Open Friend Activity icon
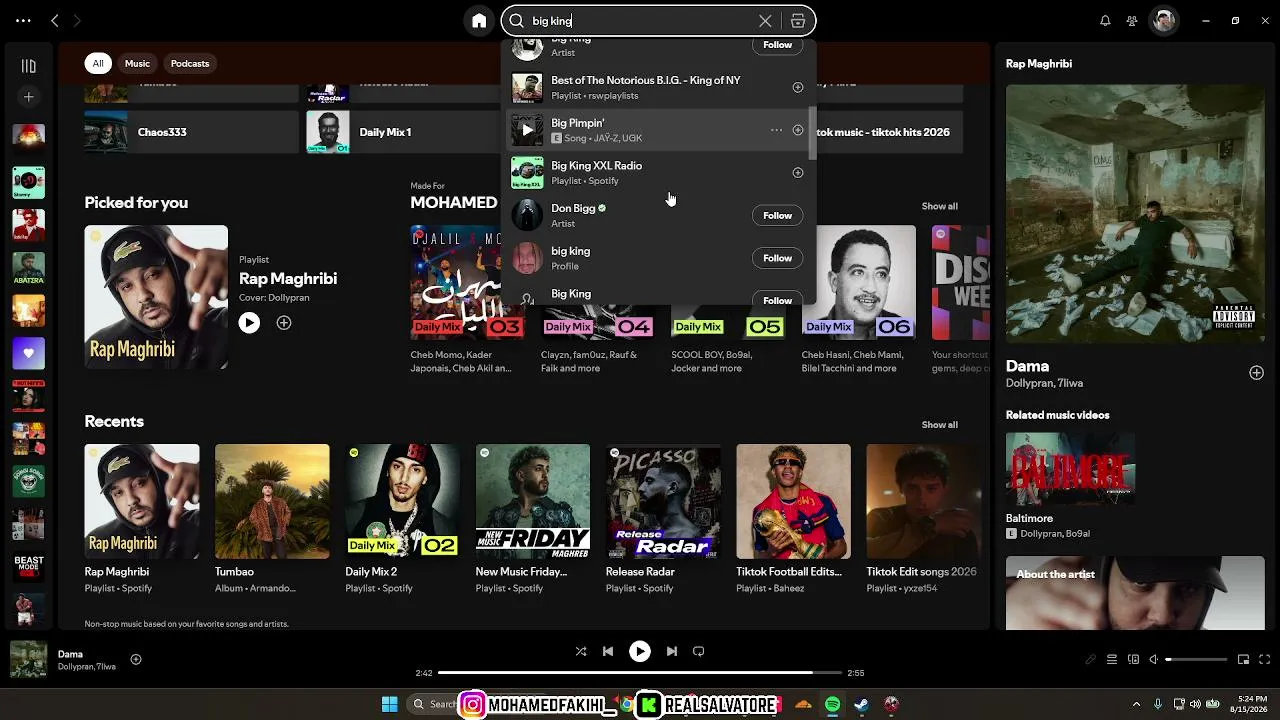 point(1132,21)
